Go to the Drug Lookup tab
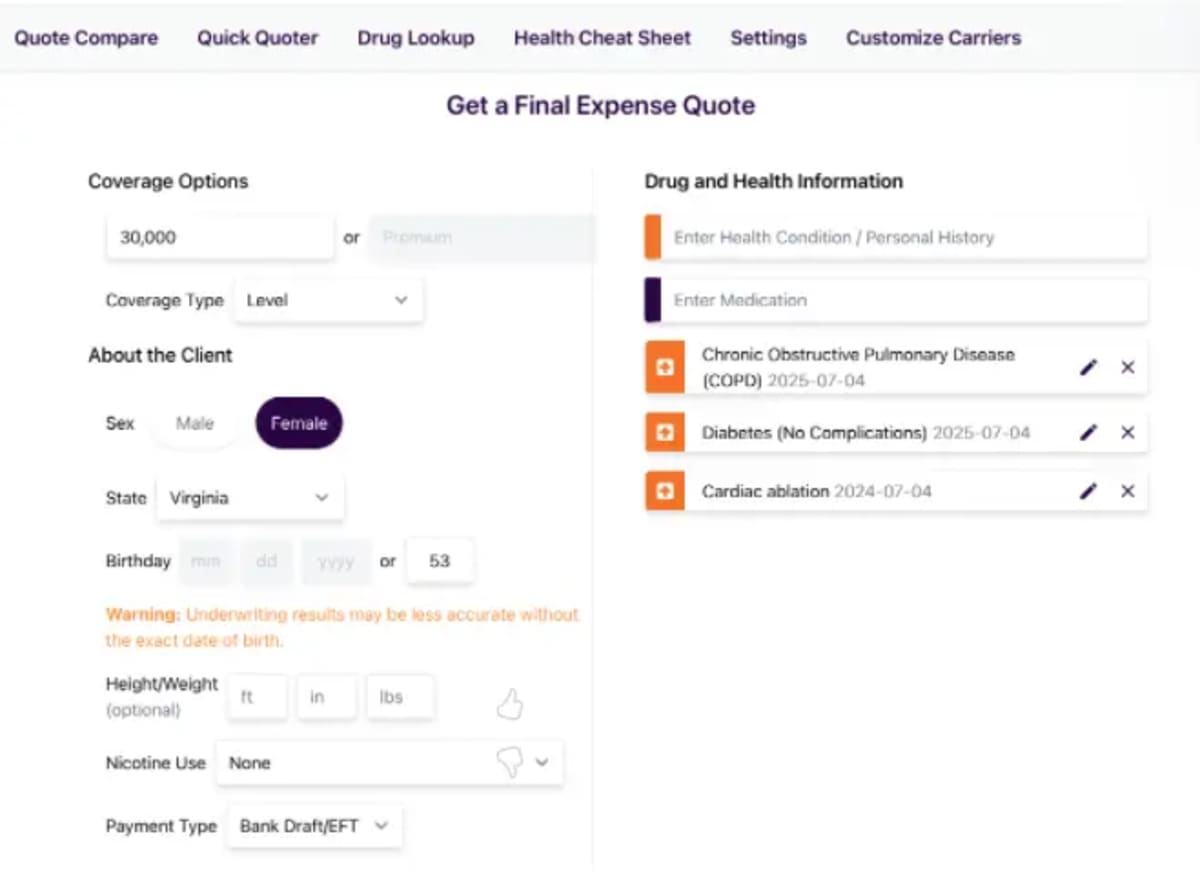The height and width of the screenshot is (896, 1200). (416, 38)
